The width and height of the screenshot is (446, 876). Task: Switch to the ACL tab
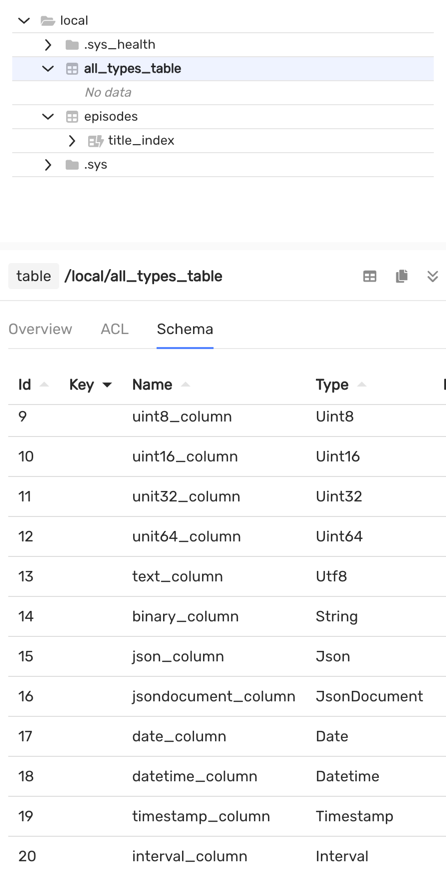pos(115,329)
